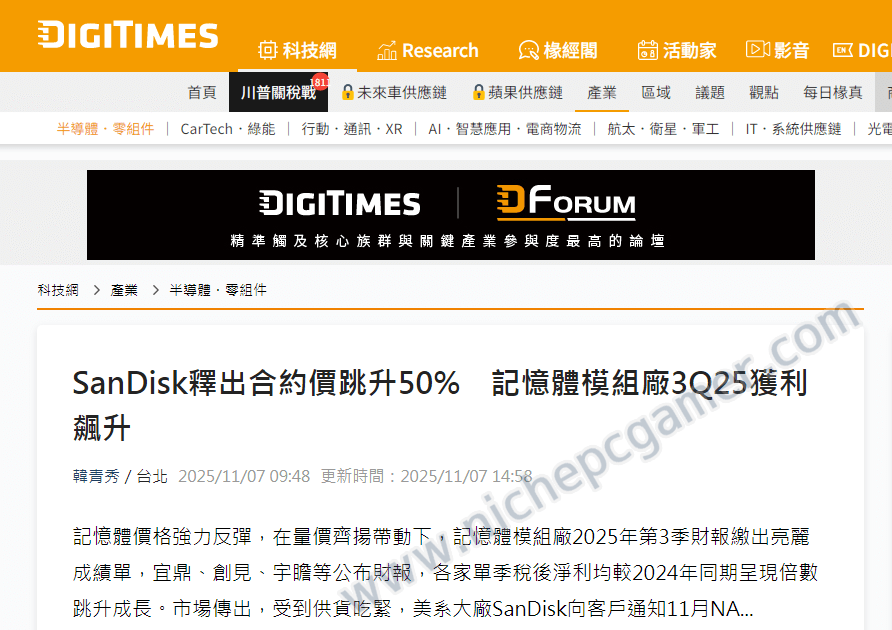Click the red 181 notification badge
Image resolution: width=892 pixels, height=630 pixels.
click(320, 82)
